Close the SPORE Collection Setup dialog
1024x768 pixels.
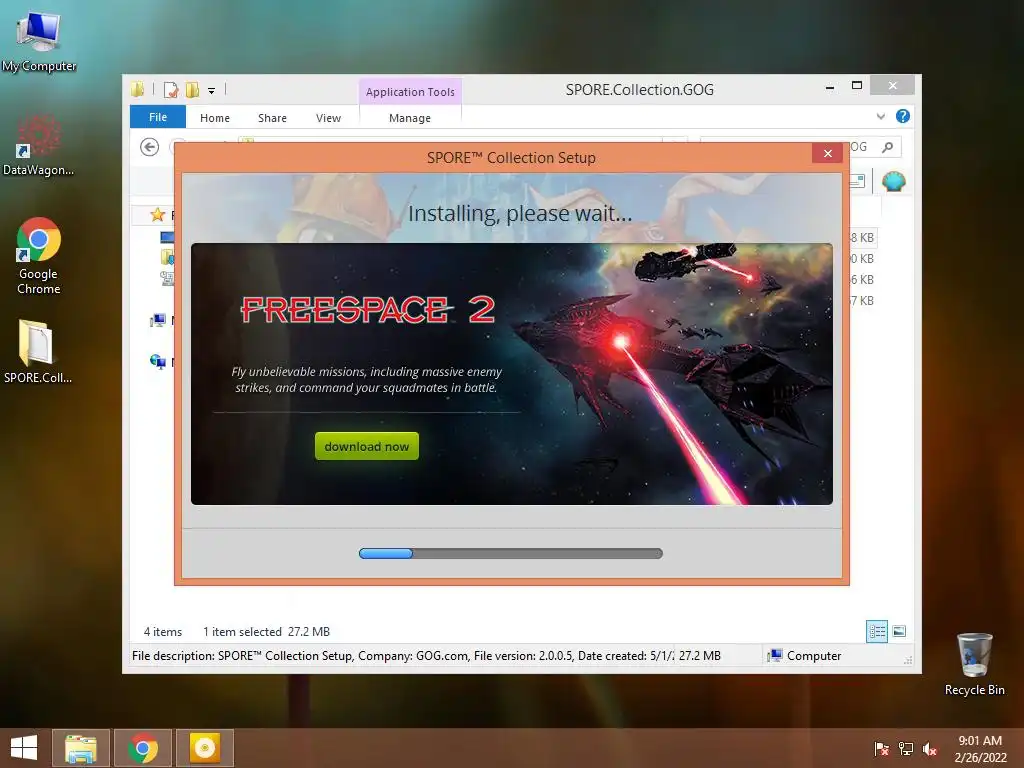(827, 153)
